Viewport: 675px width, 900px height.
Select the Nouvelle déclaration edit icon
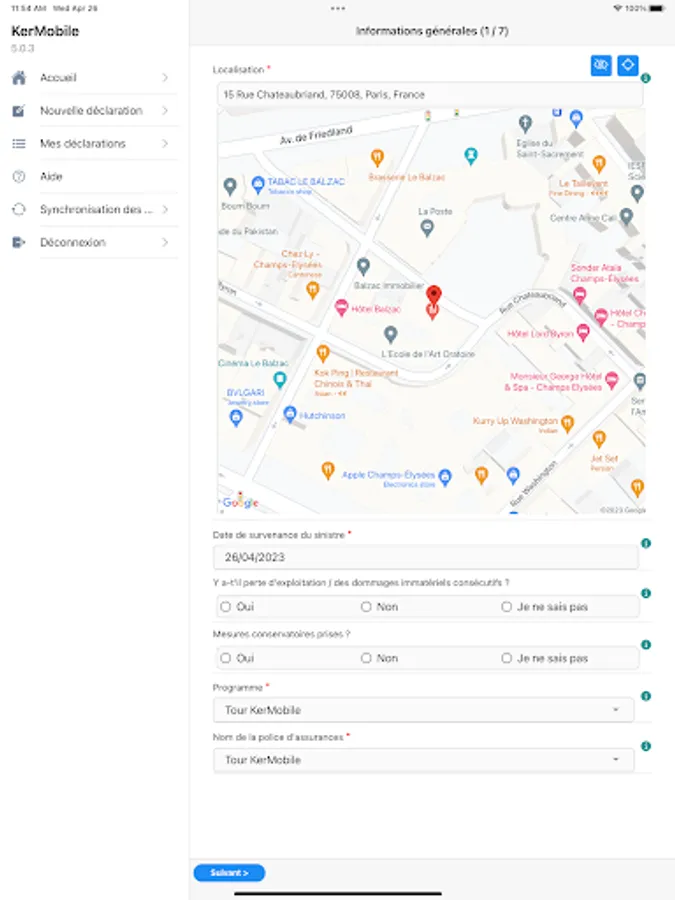click(19, 111)
